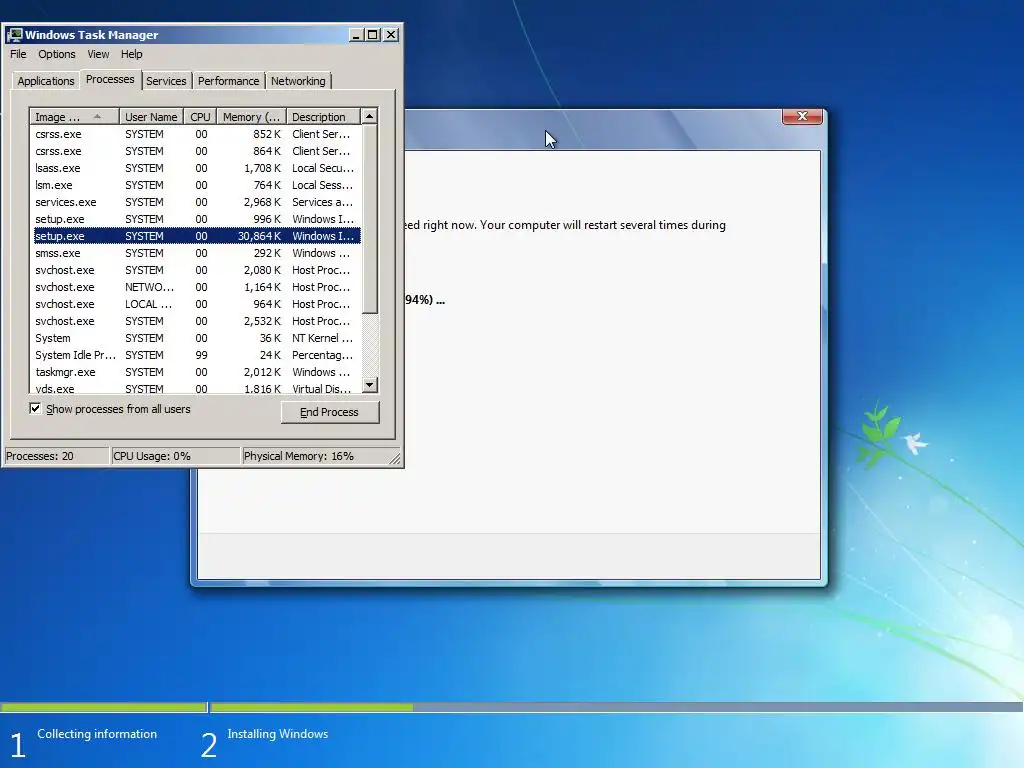This screenshot has height=768, width=1024.
Task: Click the Installing Windows step label
Action: click(278, 734)
